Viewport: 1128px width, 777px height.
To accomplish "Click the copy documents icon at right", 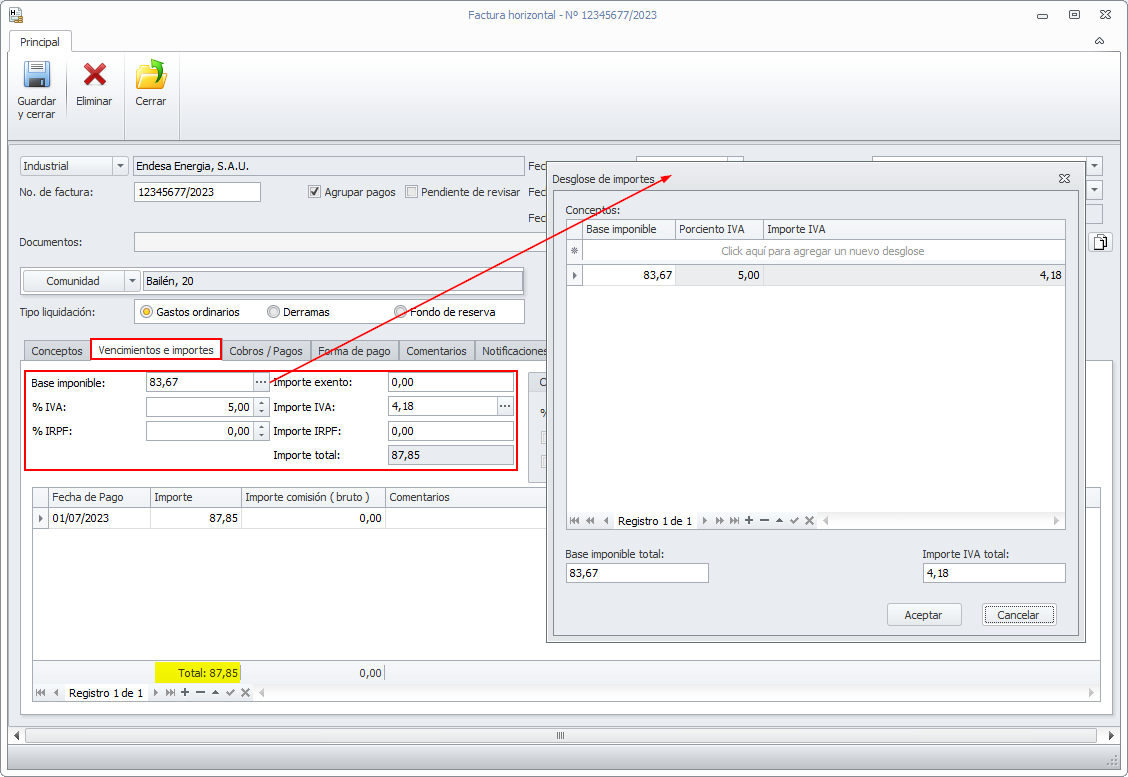I will tap(1099, 242).
